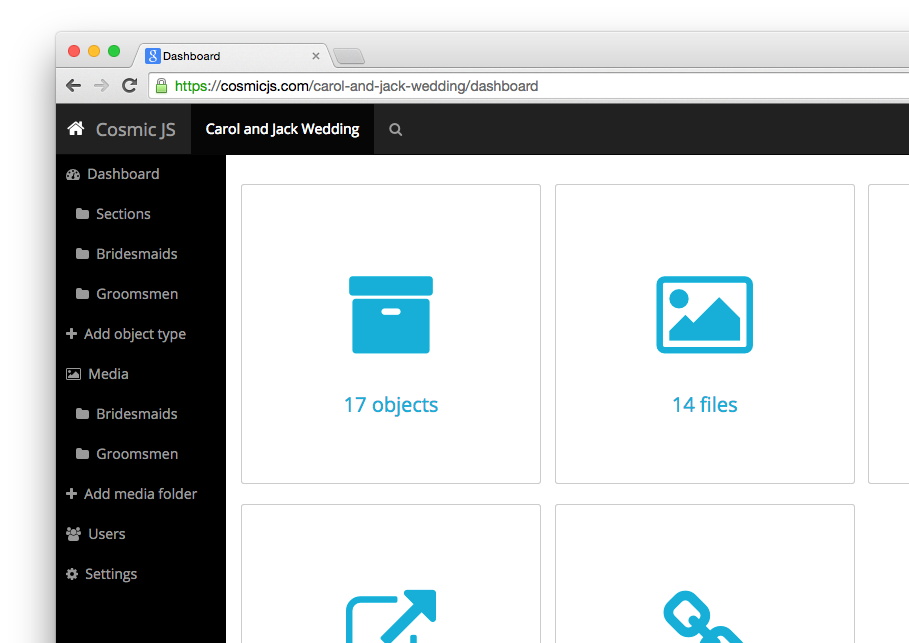Open the Carol and Jack Wedding bucket
Screen dimensions: 909x643
tap(282, 129)
